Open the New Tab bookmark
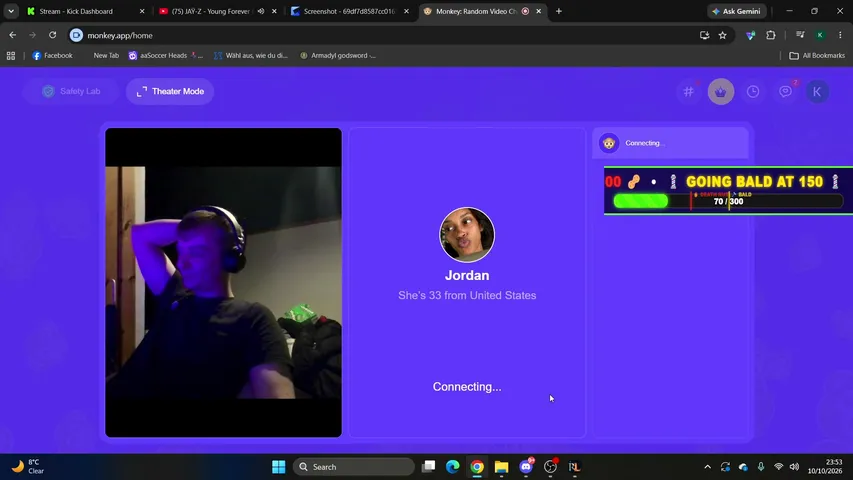The width and height of the screenshot is (853, 480). 106,56
